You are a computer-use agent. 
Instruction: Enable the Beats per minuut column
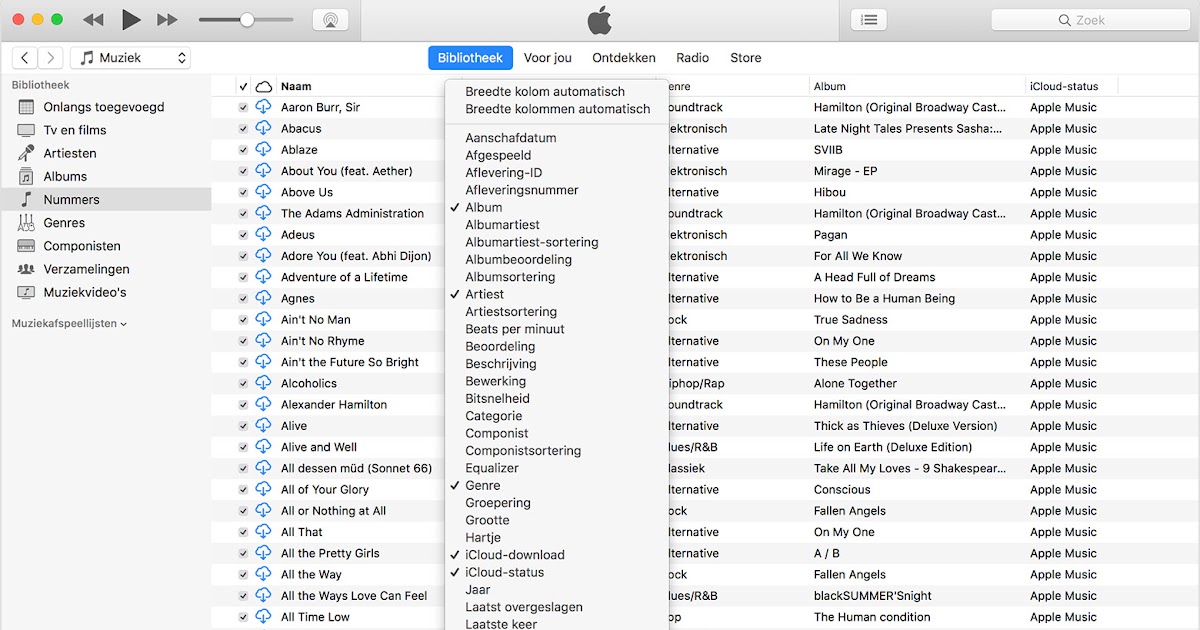coord(515,329)
